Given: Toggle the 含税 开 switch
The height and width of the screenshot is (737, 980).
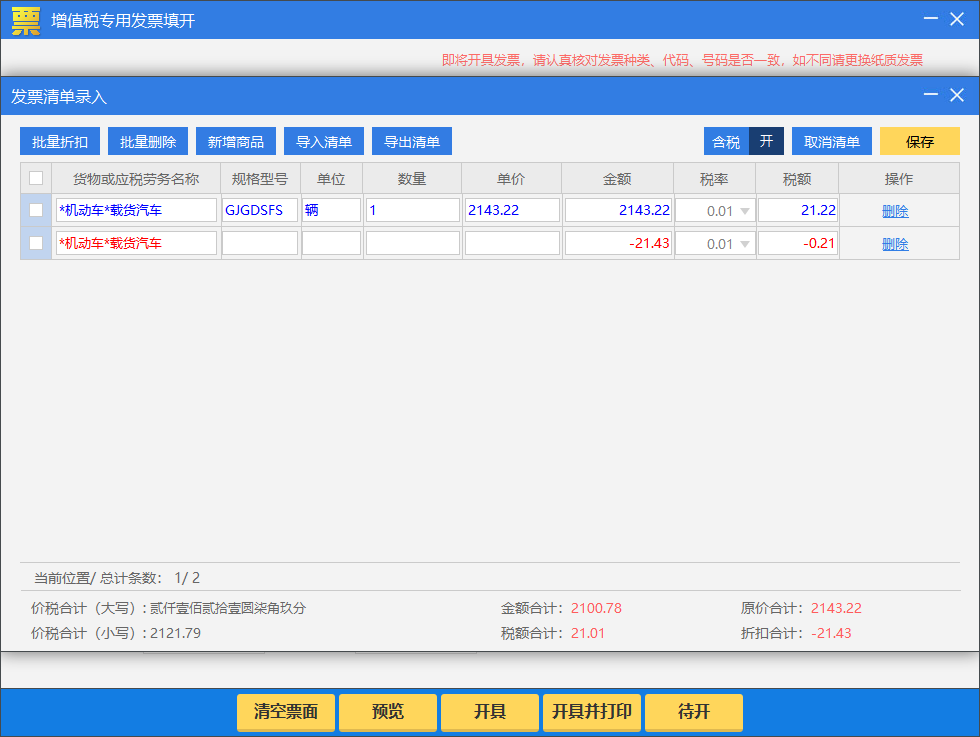Looking at the screenshot, I should [766, 141].
